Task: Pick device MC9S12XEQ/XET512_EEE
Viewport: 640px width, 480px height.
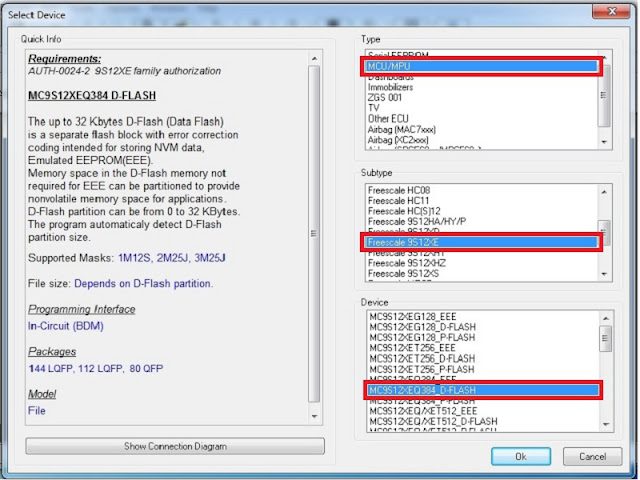Action: [x=423, y=411]
